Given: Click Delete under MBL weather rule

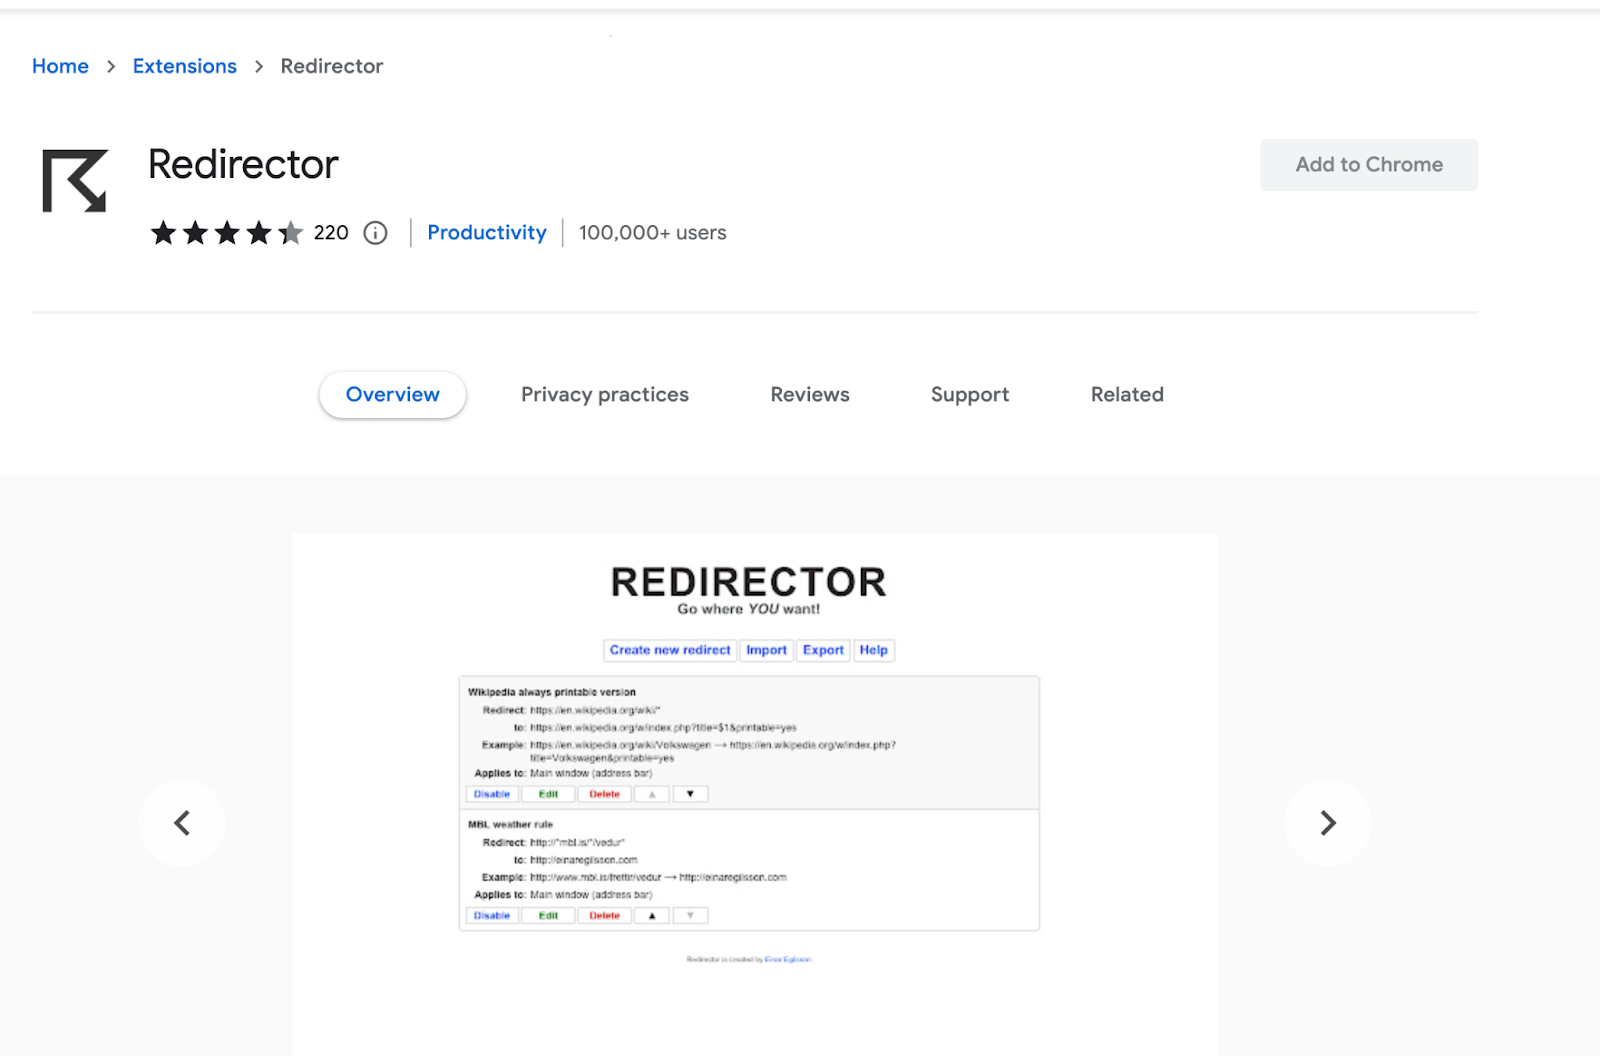Looking at the screenshot, I should click(604, 916).
